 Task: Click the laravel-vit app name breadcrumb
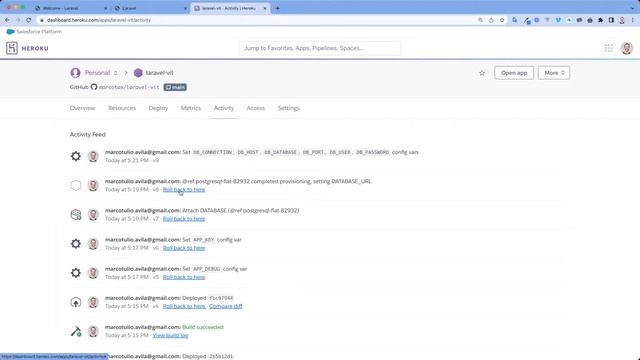pos(160,73)
